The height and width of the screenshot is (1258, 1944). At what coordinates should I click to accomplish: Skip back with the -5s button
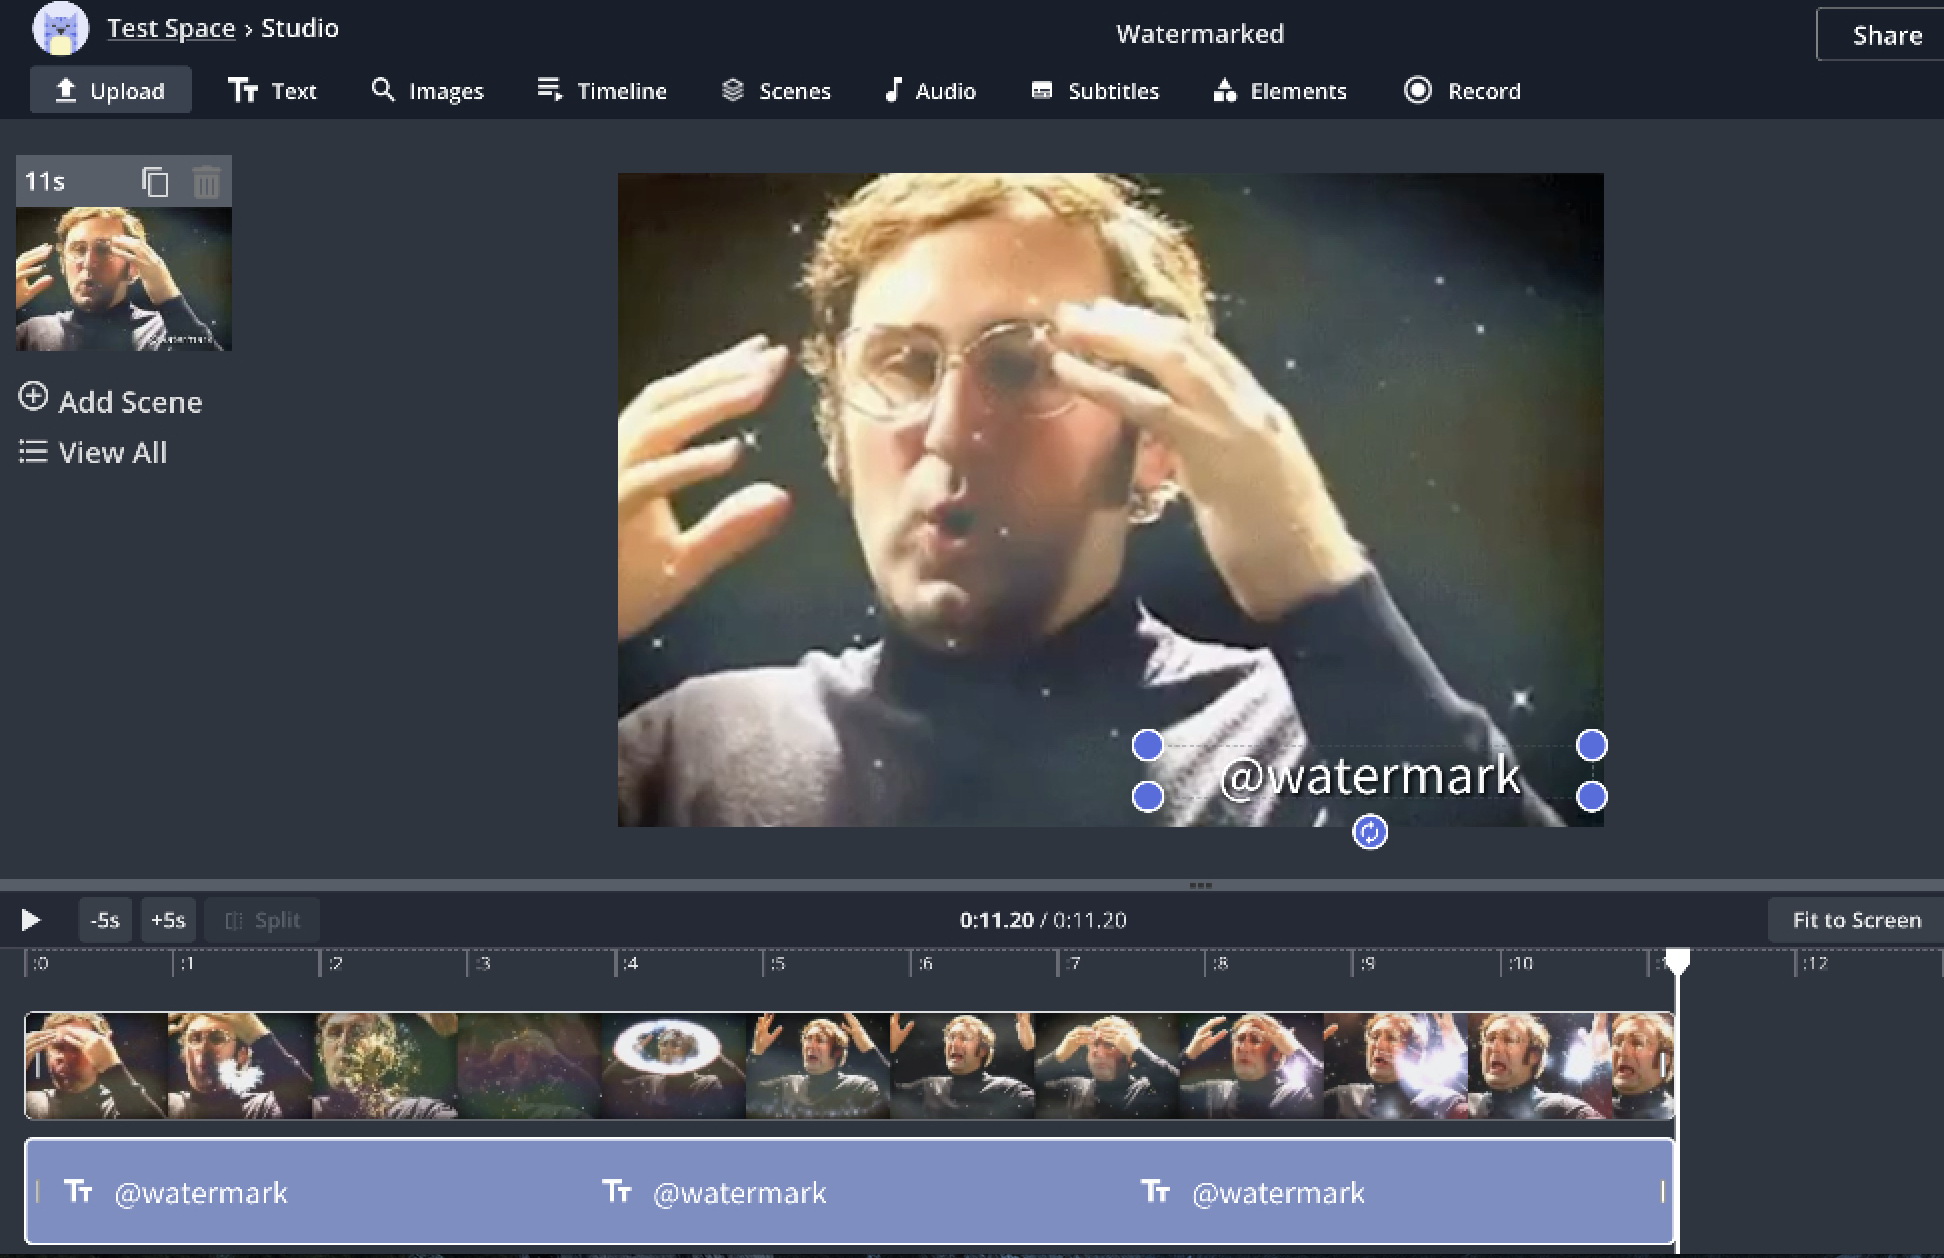coord(105,920)
